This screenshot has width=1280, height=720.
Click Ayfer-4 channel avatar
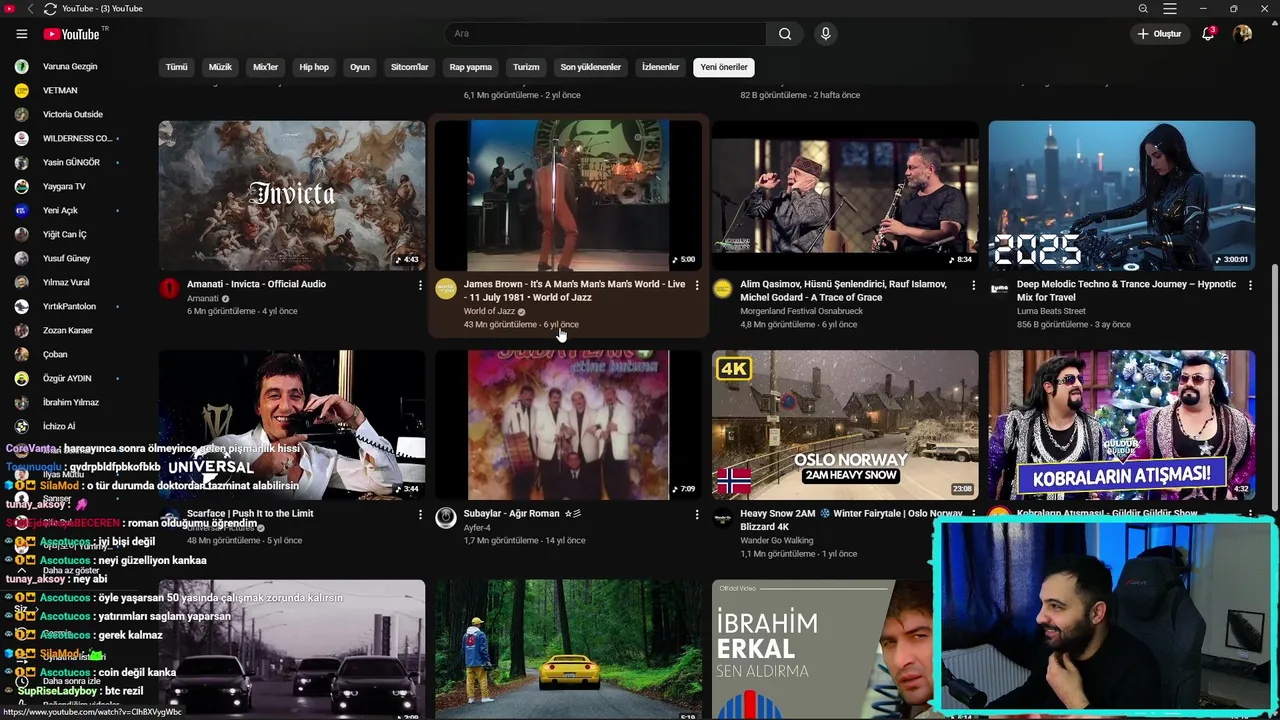click(446, 518)
